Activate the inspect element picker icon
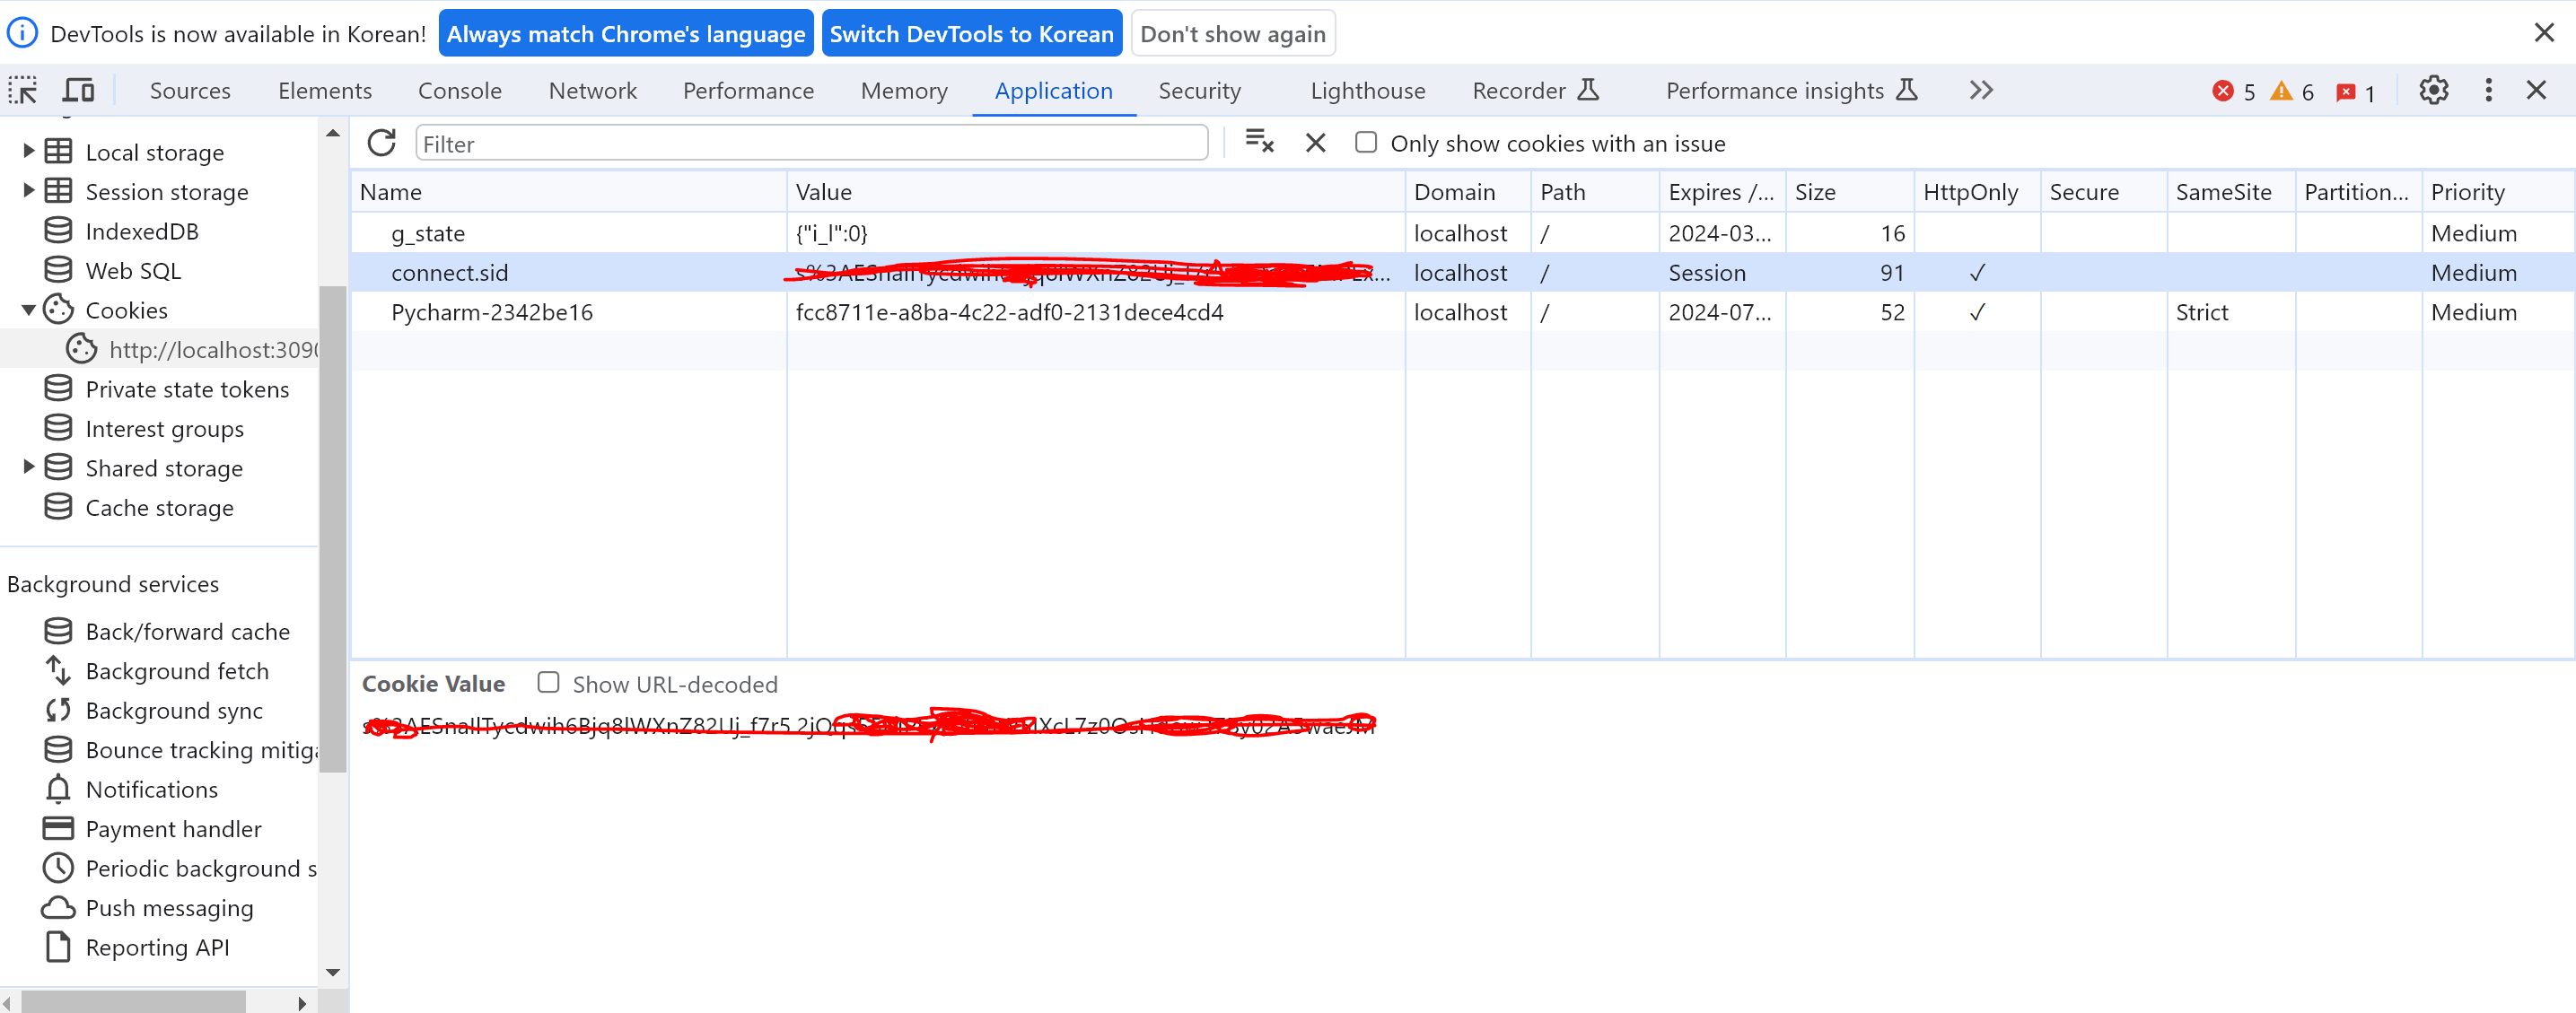The width and height of the screenshot is (2576, 1013). coord(23,90)
